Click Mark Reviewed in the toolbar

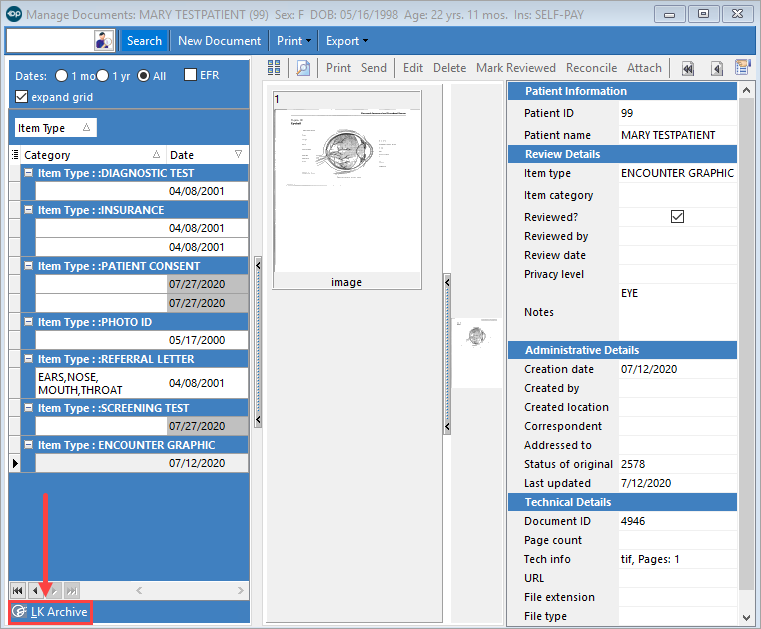click(515, 68)
